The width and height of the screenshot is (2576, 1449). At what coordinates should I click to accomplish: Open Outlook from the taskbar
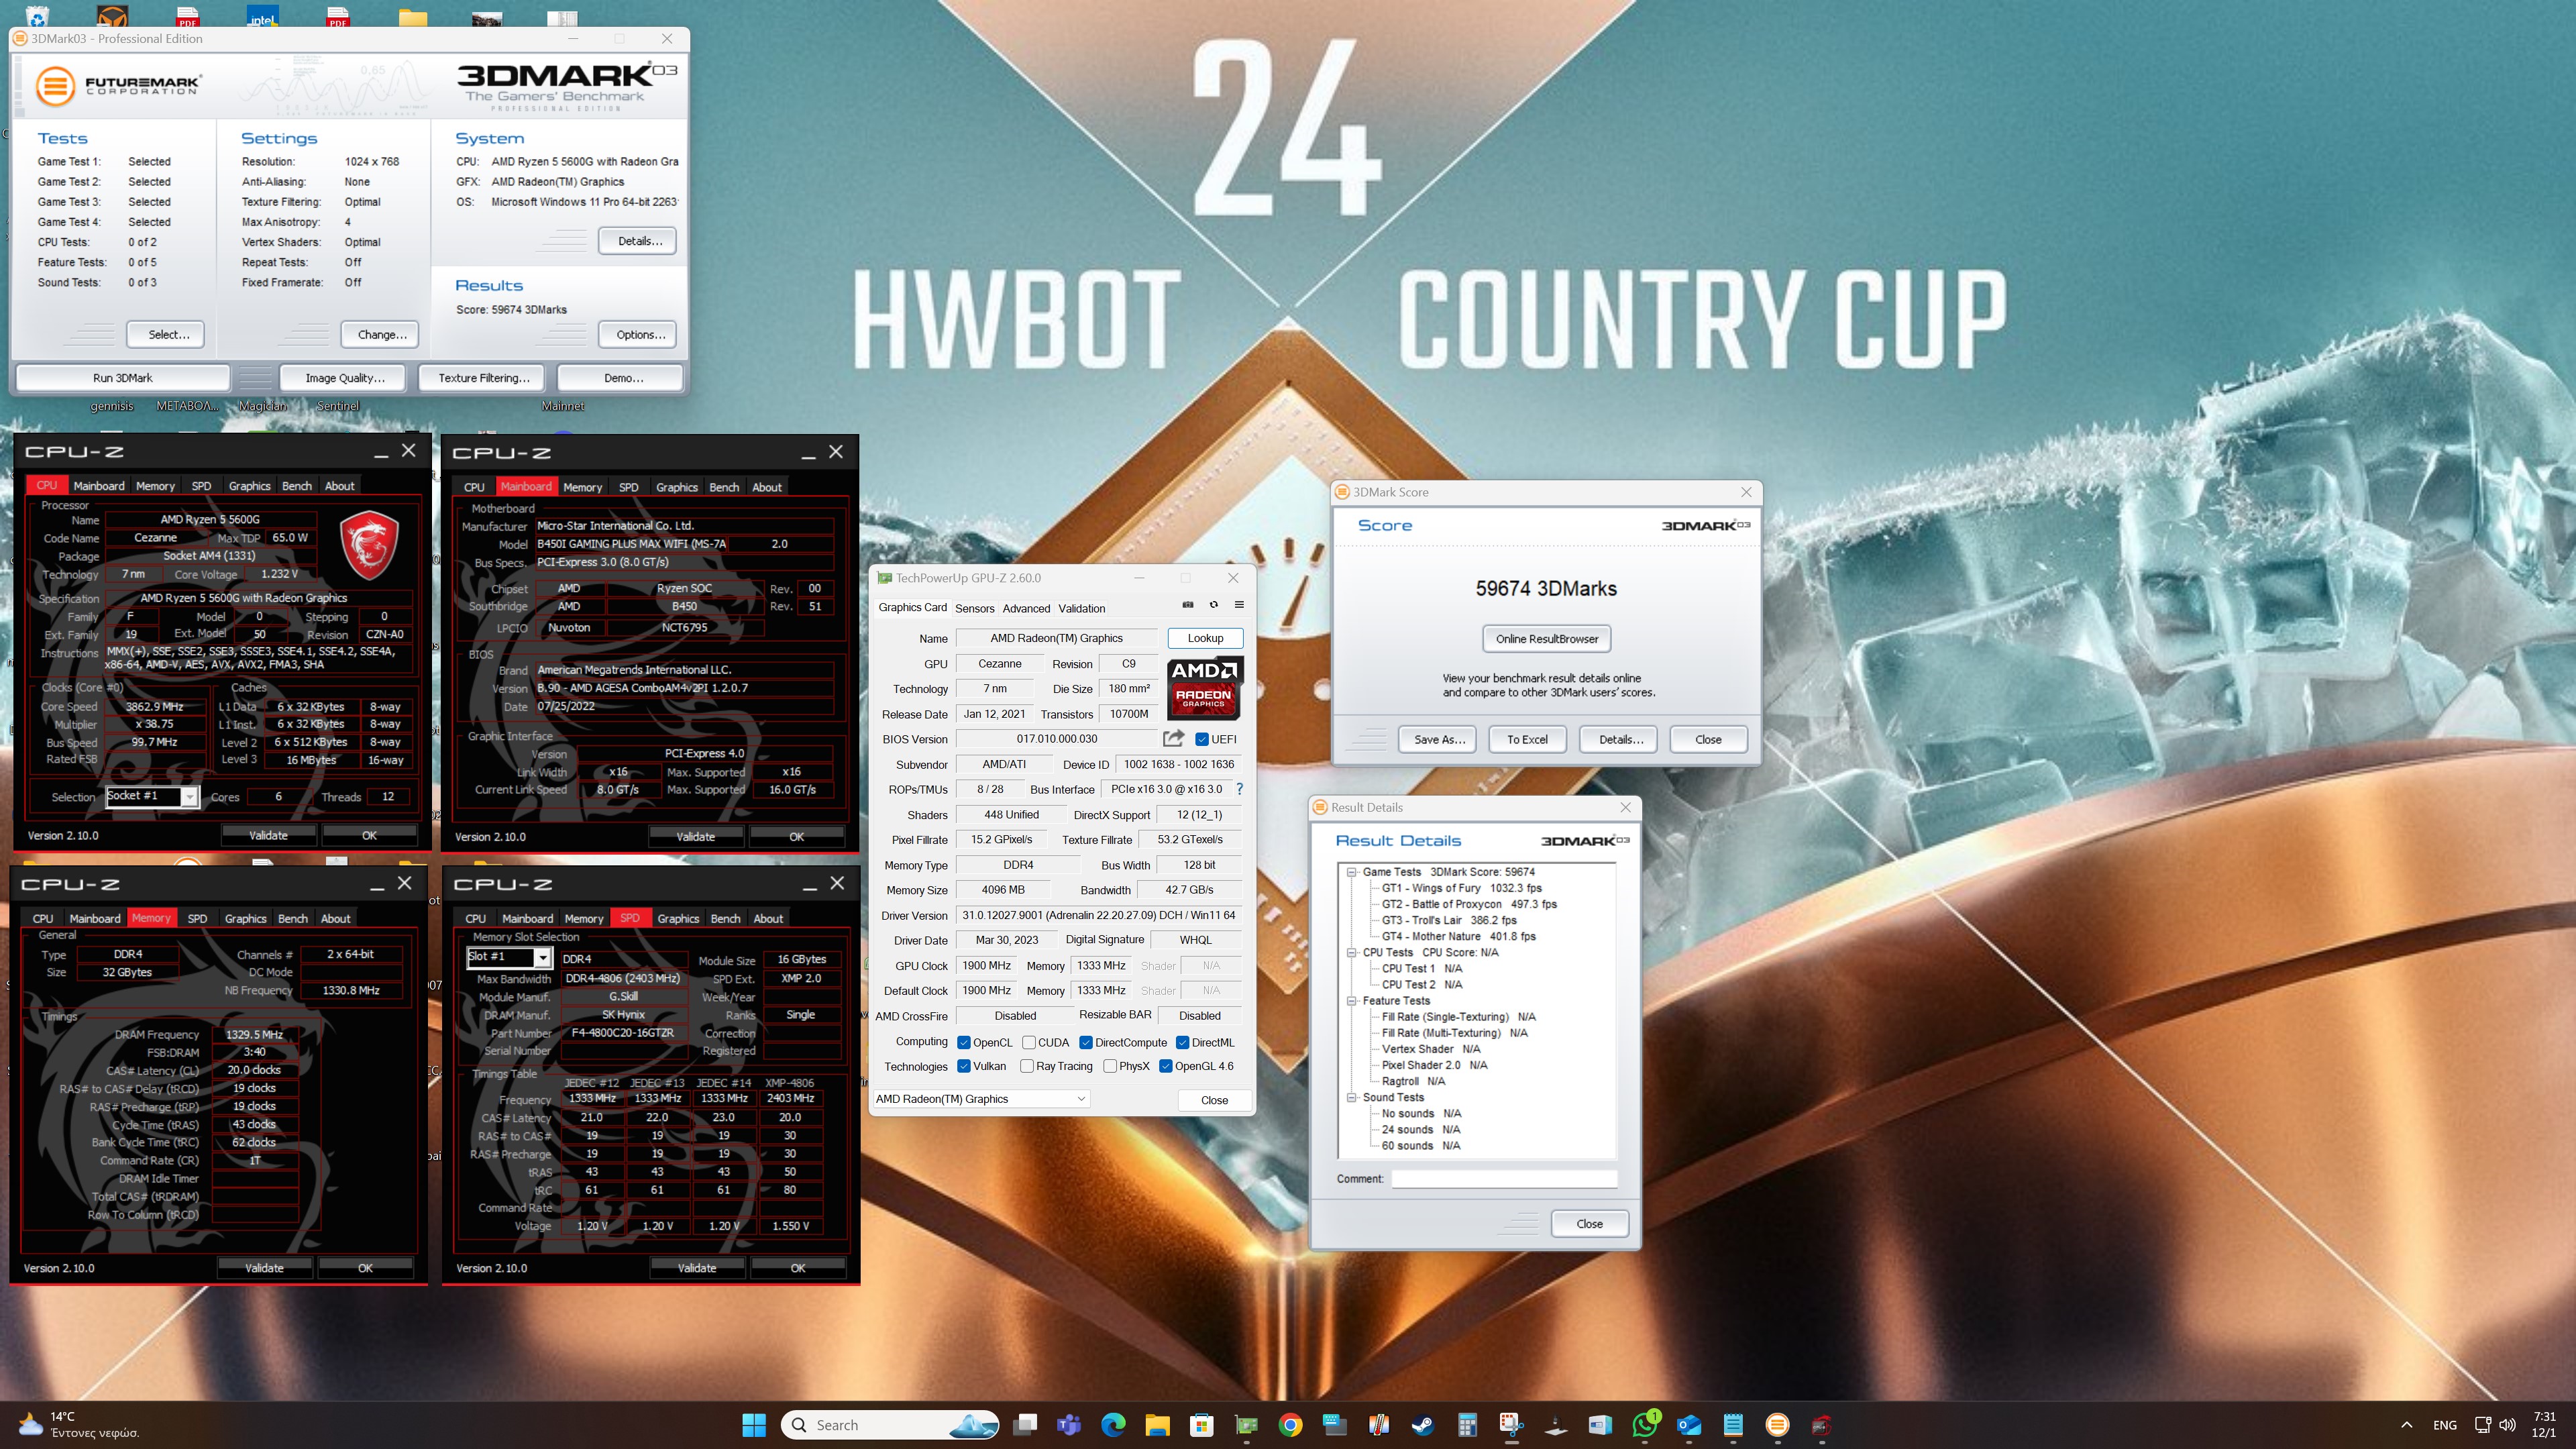[x=1689, y=1425]
